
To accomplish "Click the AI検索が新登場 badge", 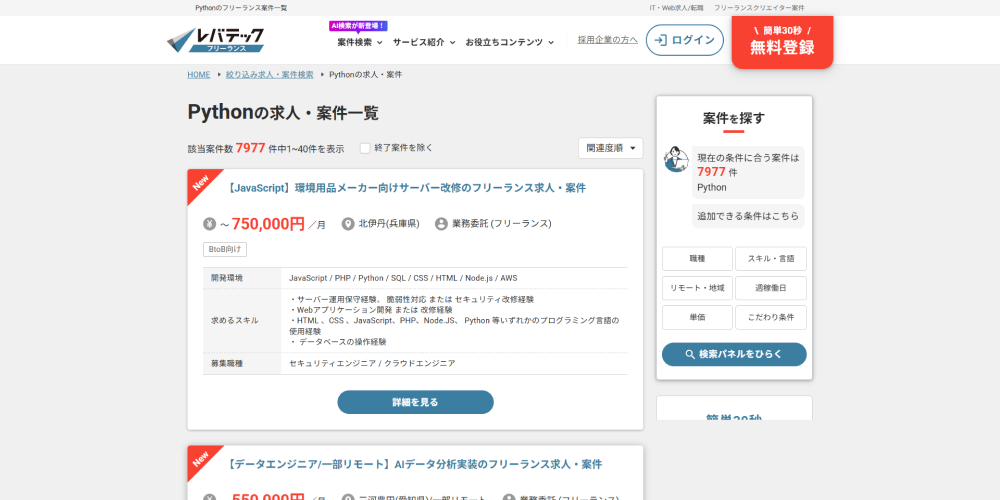I will coord(358,26).
